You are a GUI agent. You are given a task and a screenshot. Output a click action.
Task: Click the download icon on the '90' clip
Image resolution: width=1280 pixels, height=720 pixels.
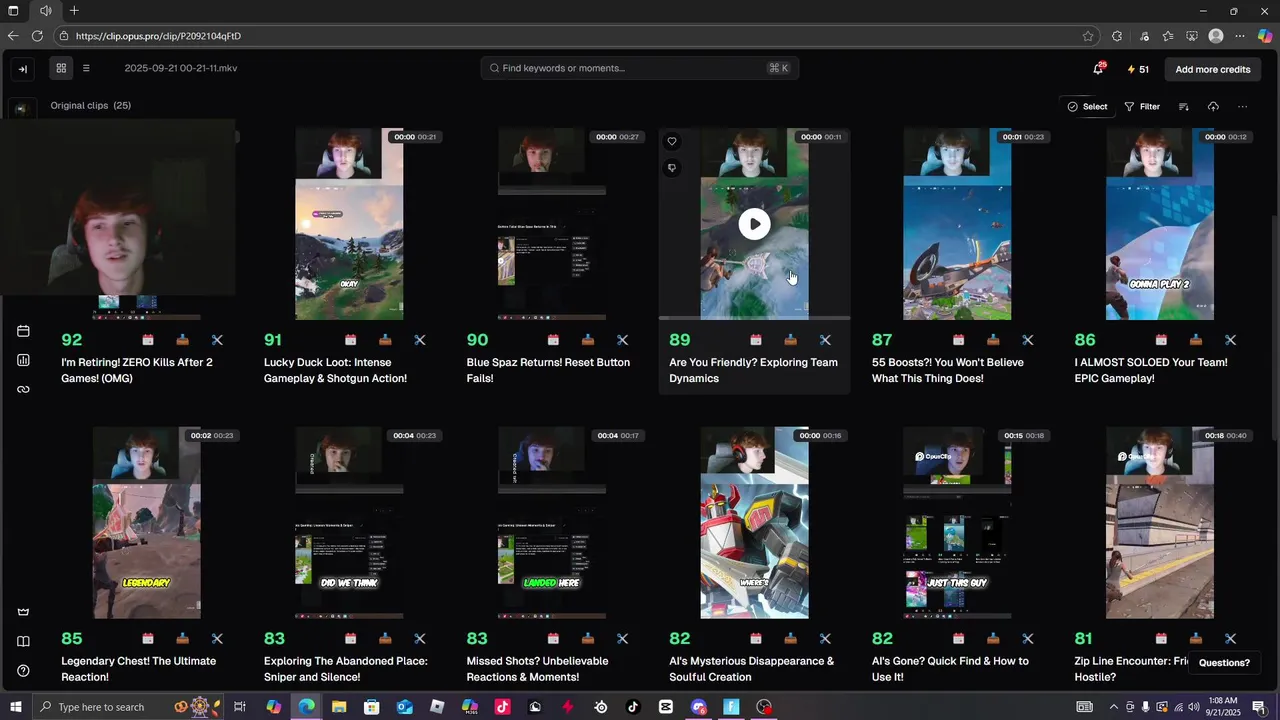[588, 340]
